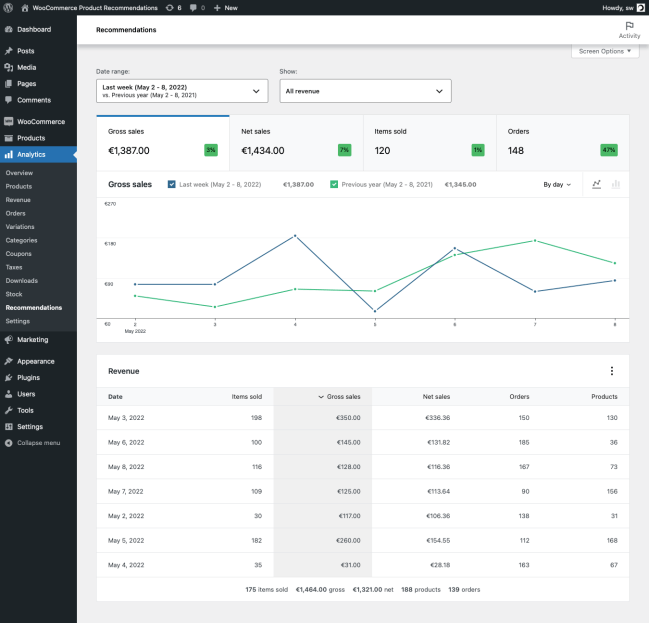Toggle Last week chart legend checkbox
Viewport: 649px width, 623px height.
[172, 184]
